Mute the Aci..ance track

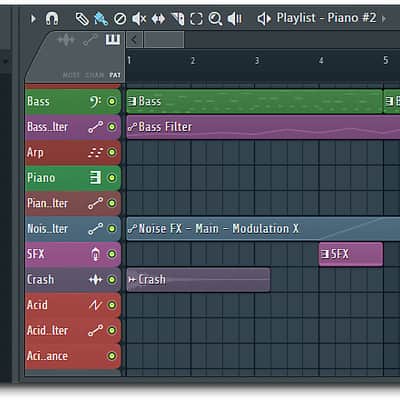click(x=112, y=356)
